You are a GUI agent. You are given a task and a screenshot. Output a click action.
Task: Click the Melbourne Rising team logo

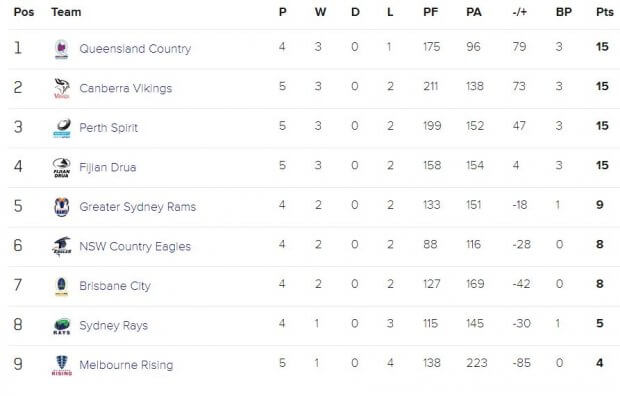[x=62, y=365]
